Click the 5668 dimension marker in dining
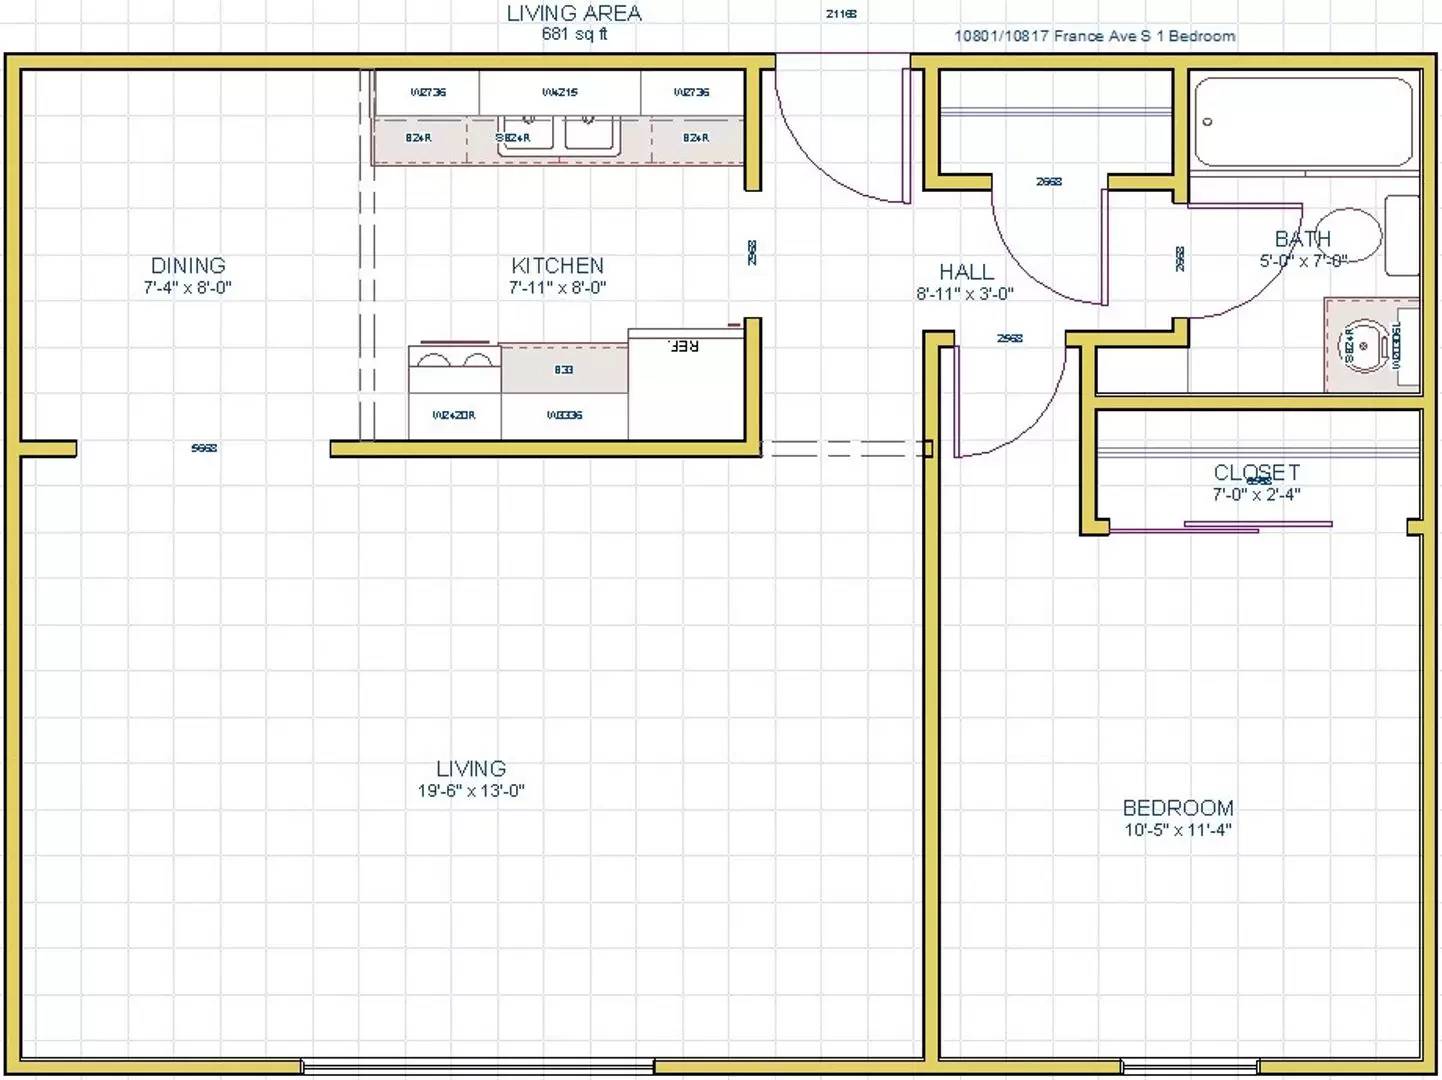1442x1080 pixels. point(205,447)
